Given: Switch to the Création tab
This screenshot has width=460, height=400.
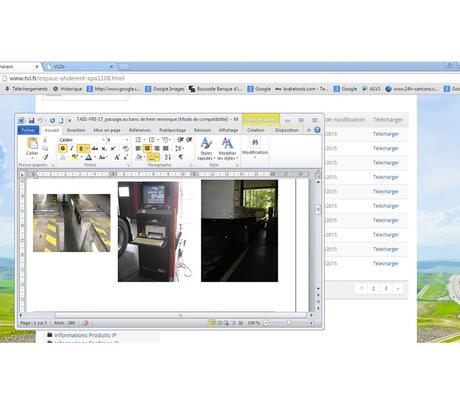Looking at the screenshot, I should click(x=256, y=130).
